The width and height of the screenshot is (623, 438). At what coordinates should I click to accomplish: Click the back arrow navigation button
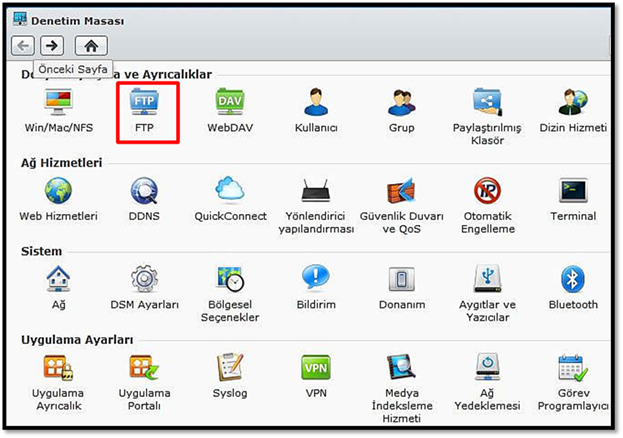[x=23, y=45]
